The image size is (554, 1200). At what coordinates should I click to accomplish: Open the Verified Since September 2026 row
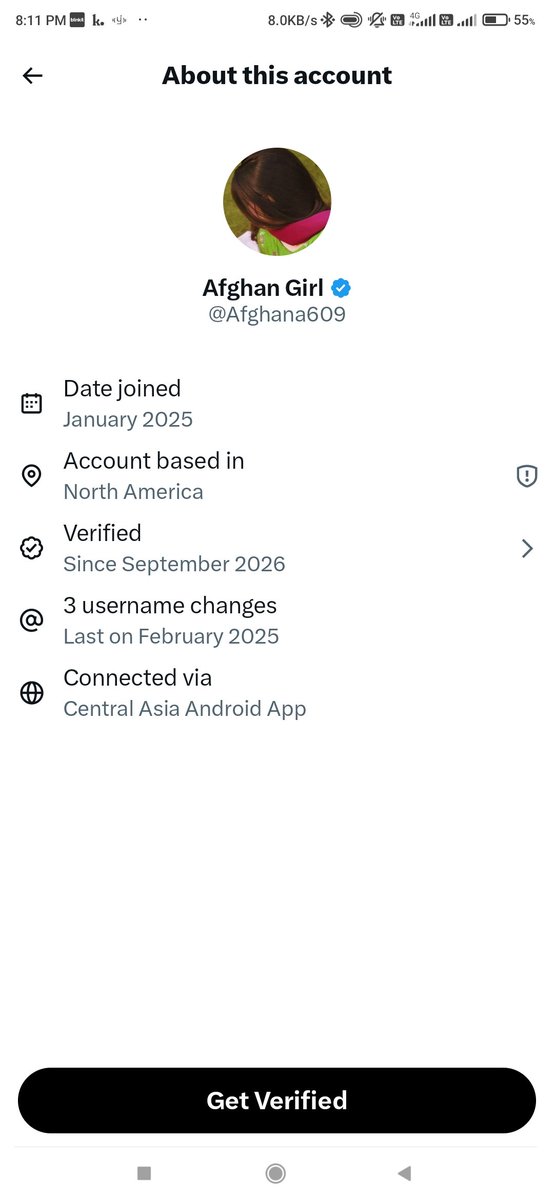coord(277,548)
